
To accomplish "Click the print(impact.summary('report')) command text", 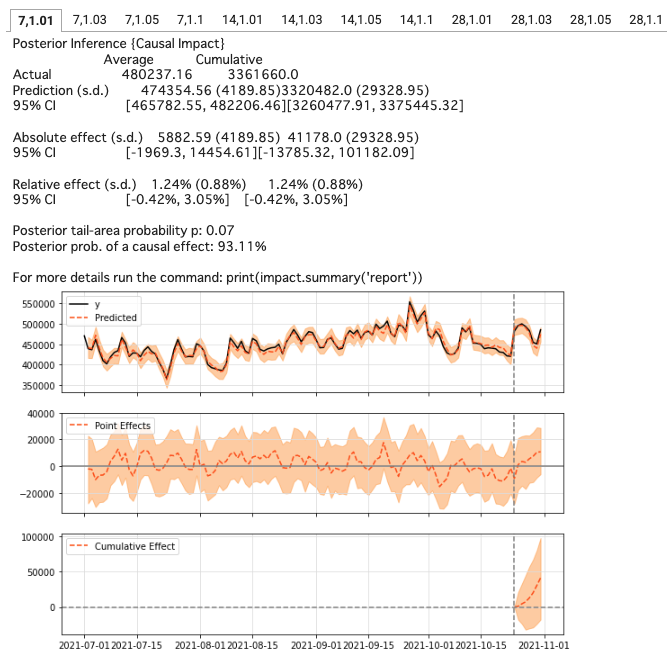I will click(324, 277).
